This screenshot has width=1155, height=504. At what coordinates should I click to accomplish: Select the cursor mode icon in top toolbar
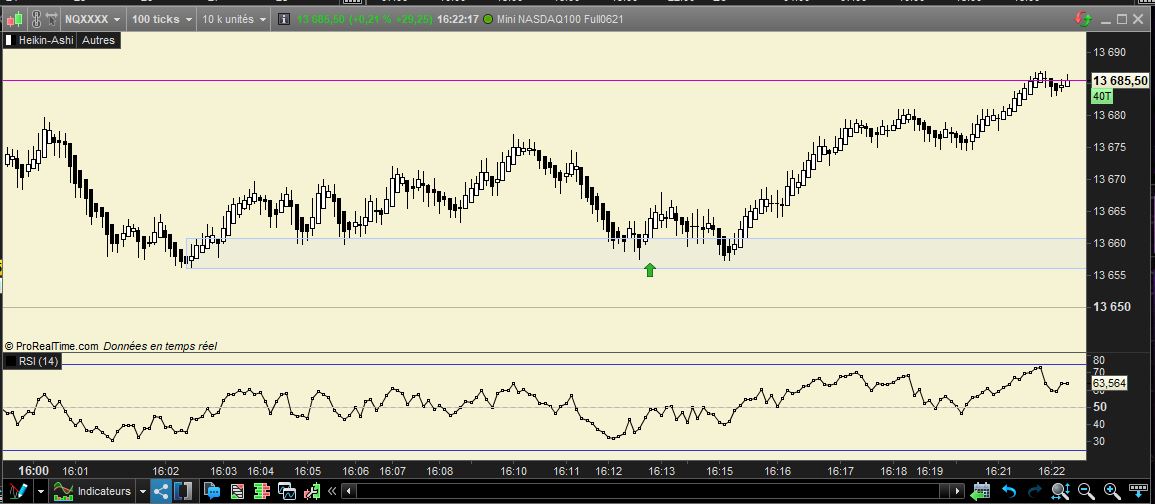coord(52,19)
